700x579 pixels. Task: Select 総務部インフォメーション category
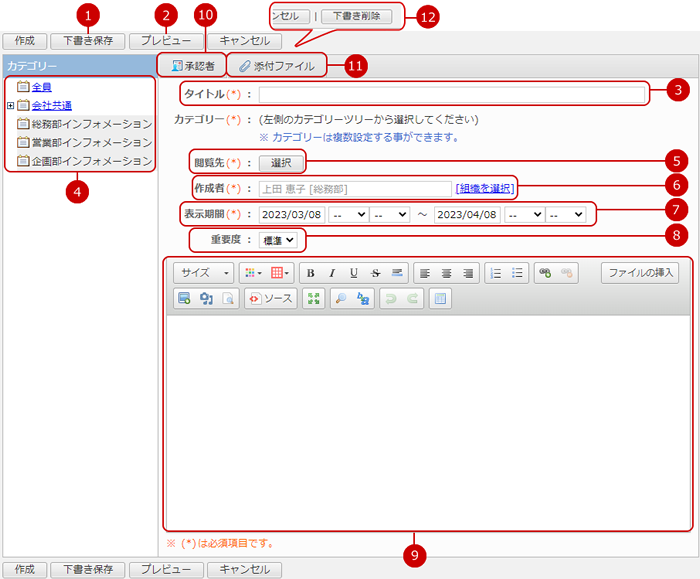(91, 124)
